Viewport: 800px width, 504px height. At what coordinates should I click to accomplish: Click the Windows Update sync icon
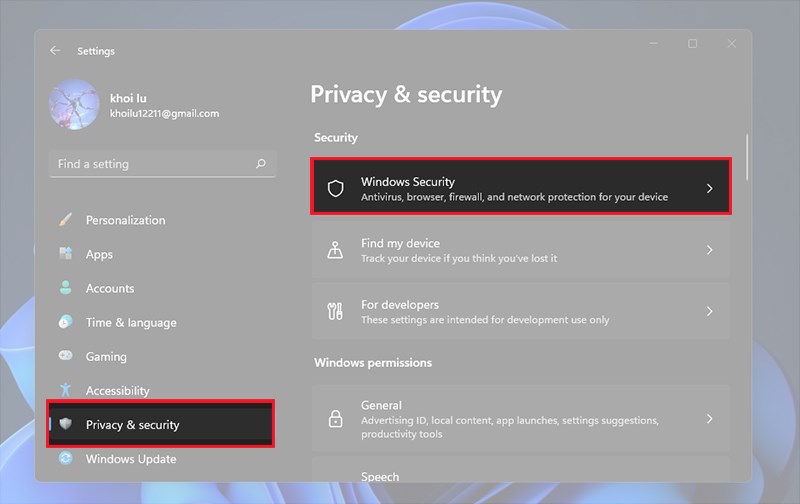[x=66, y=459]
